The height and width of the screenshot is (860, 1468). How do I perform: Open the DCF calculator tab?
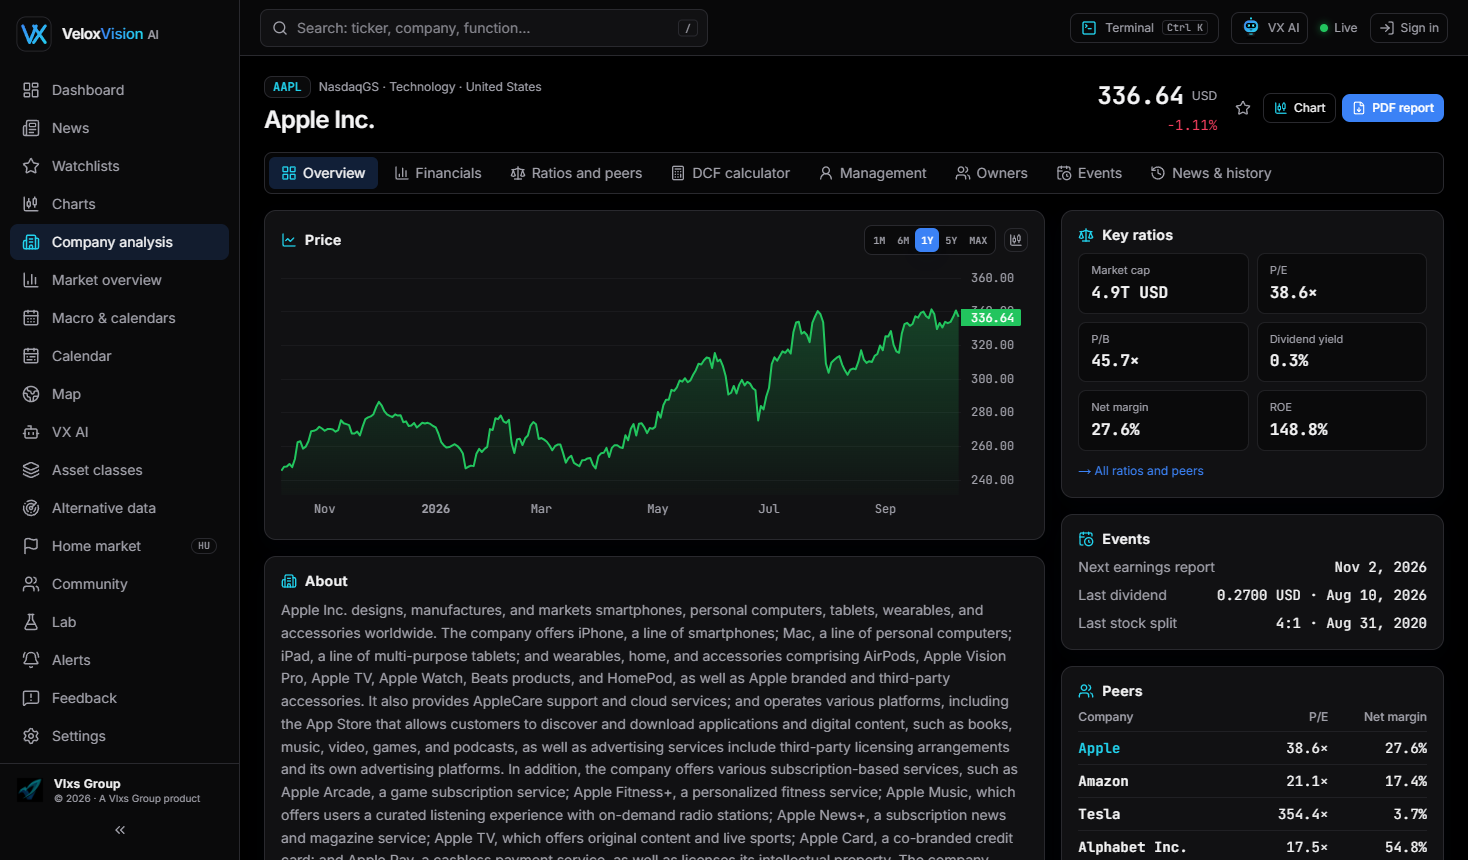pyautogui.click(x=731, y=173)
